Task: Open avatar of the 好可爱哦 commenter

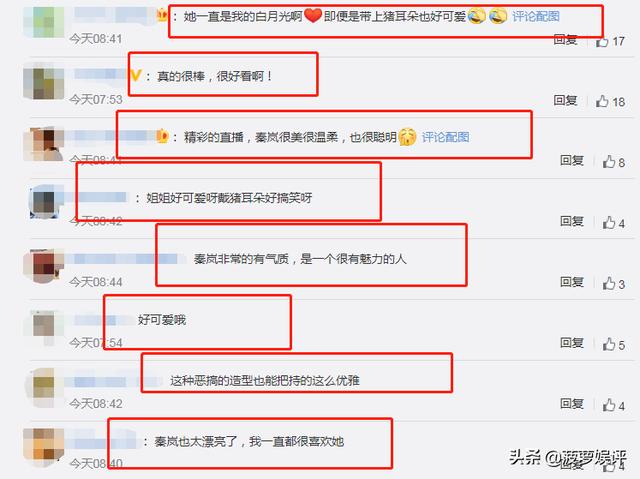Action: coord(44,326)
